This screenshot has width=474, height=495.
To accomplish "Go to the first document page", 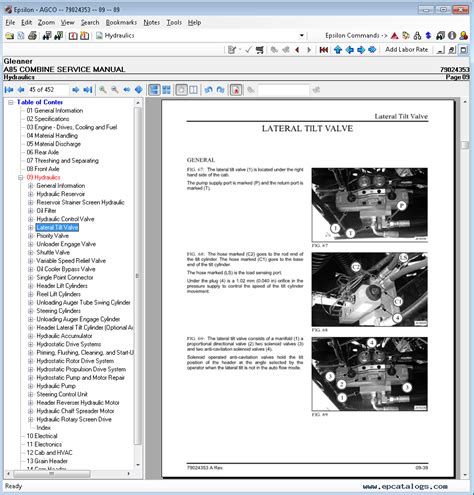I will point(9,90).
